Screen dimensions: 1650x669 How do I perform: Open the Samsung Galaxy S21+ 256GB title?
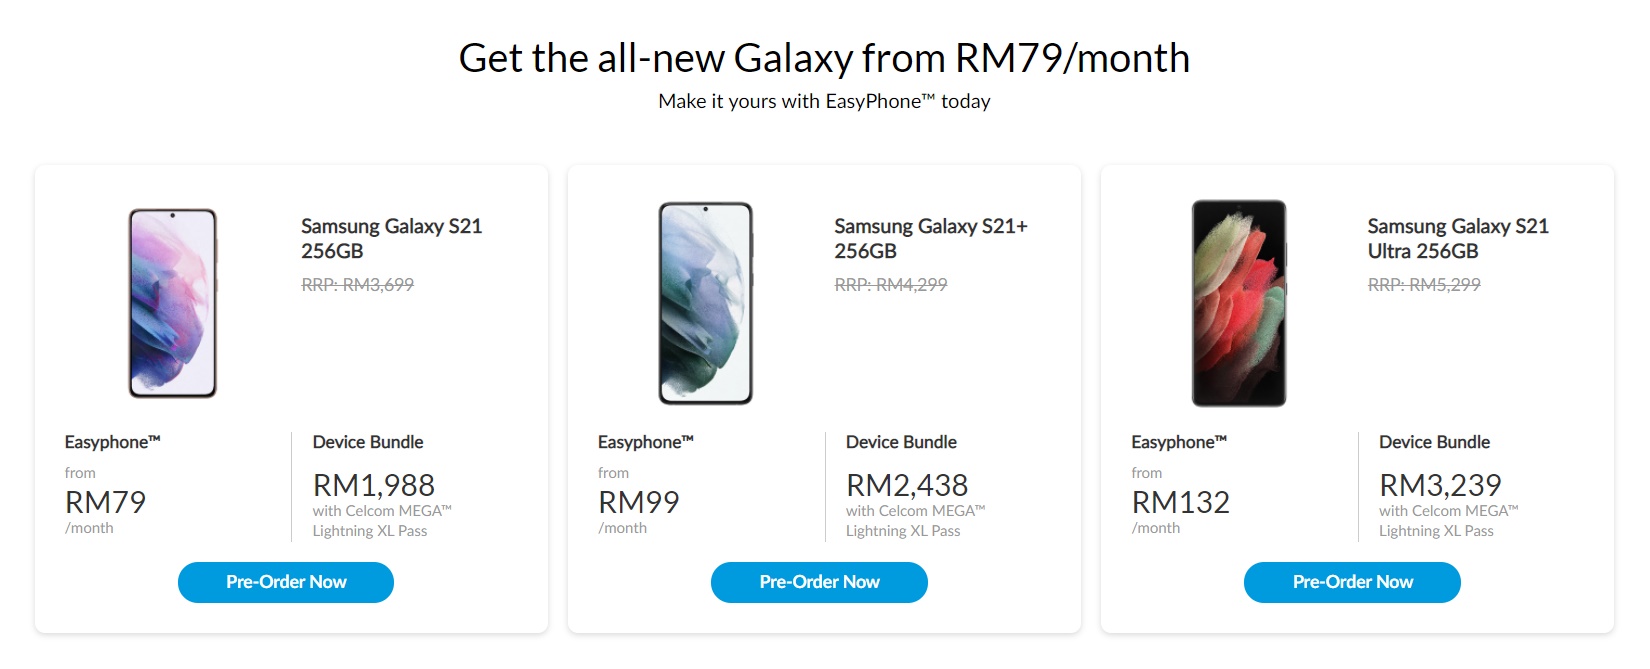(931, 239)
